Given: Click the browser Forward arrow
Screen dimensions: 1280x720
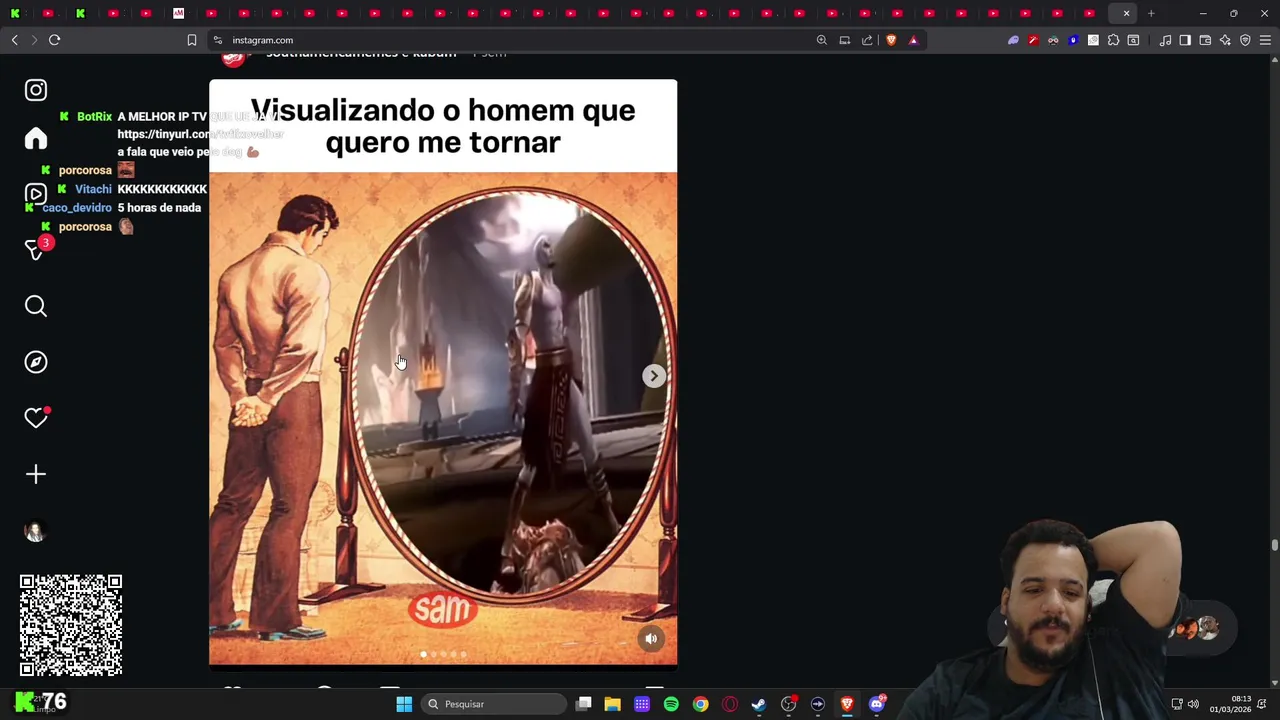Looking at the screenshot, I should [34, 40].
